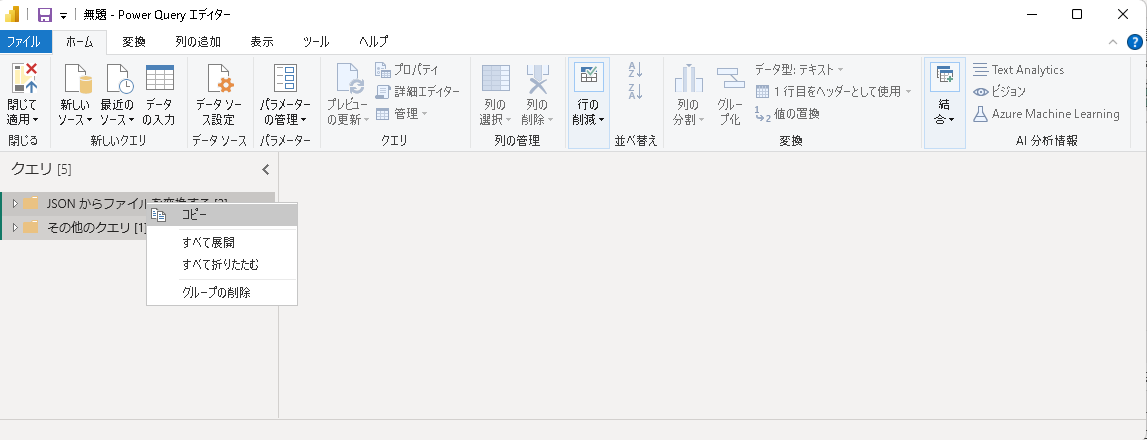
Task: Open help with the question mark icon
Action: (x=1135, y=42)
